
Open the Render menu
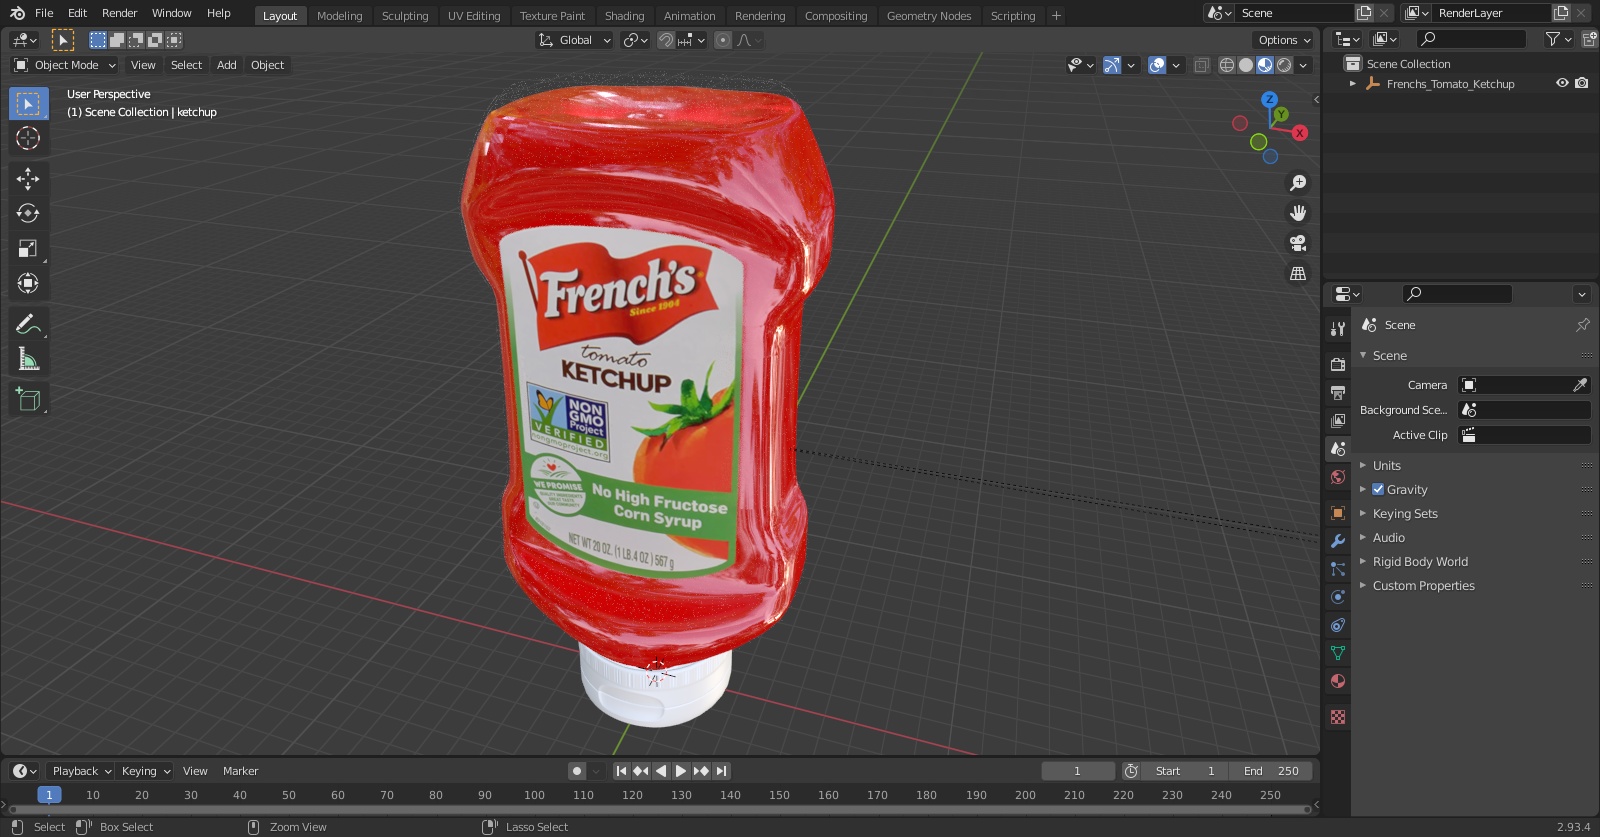(x=119, y=13)
